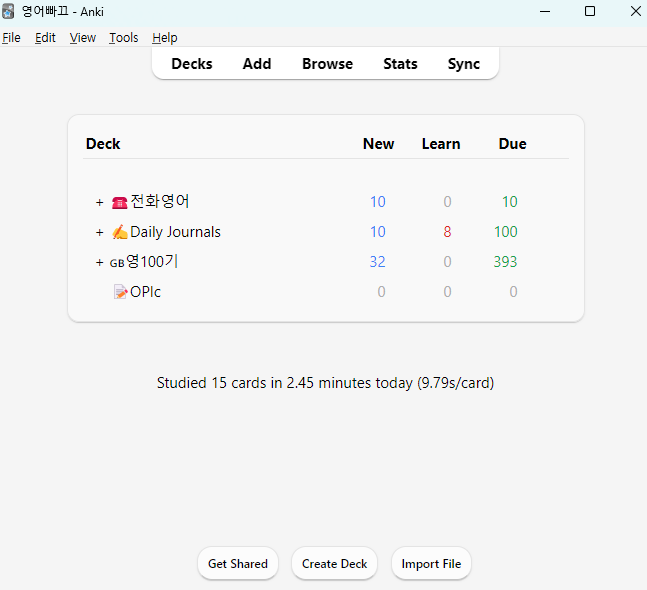Click the Anki app icon in title bar

coord(8,11)
